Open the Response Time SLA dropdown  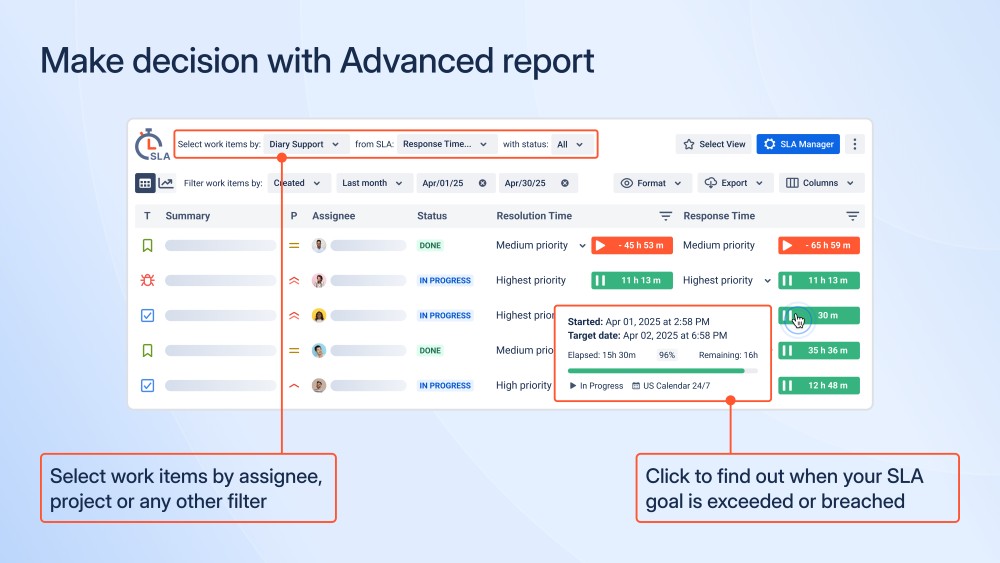pyautogui.click(x=446, y=144)
